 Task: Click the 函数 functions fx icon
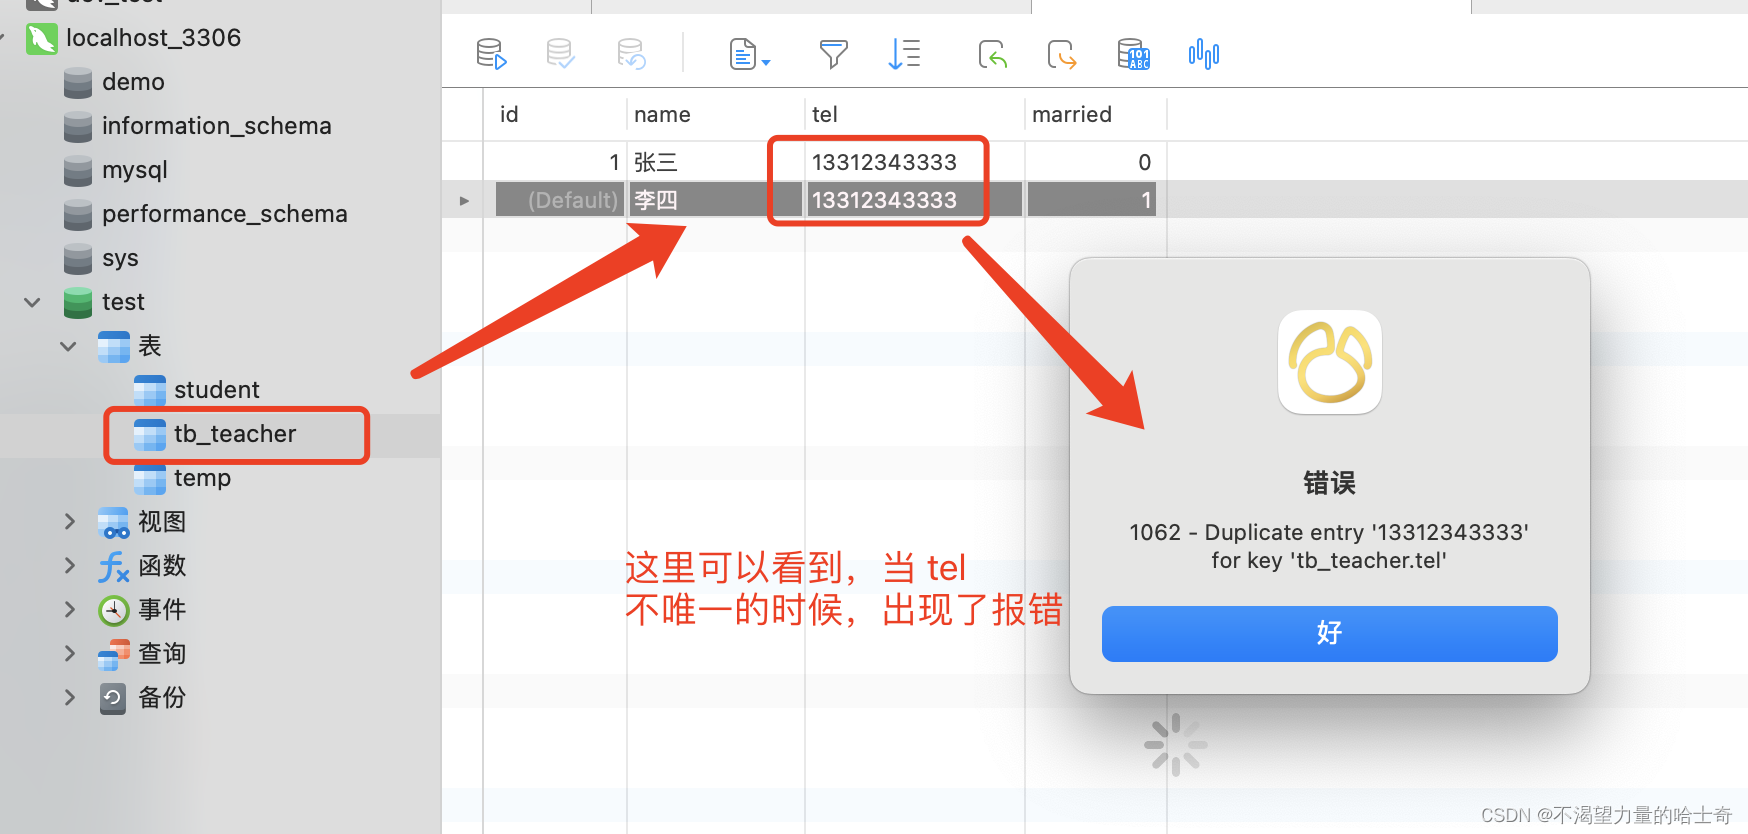coord(113,566)
